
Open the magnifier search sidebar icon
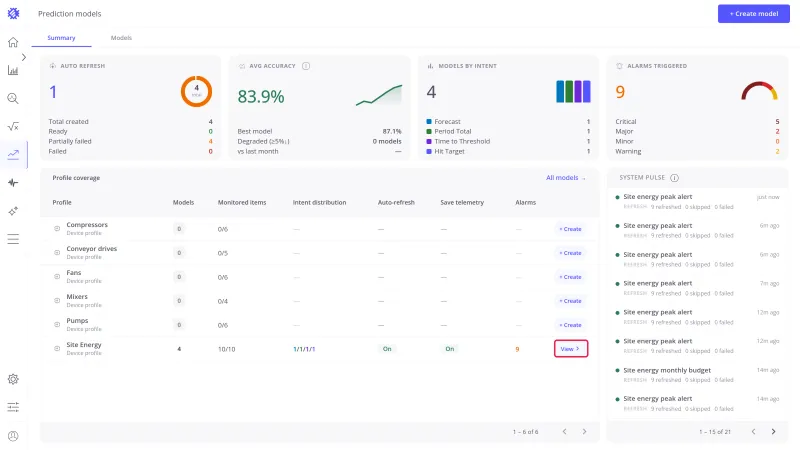coord(13,98)
